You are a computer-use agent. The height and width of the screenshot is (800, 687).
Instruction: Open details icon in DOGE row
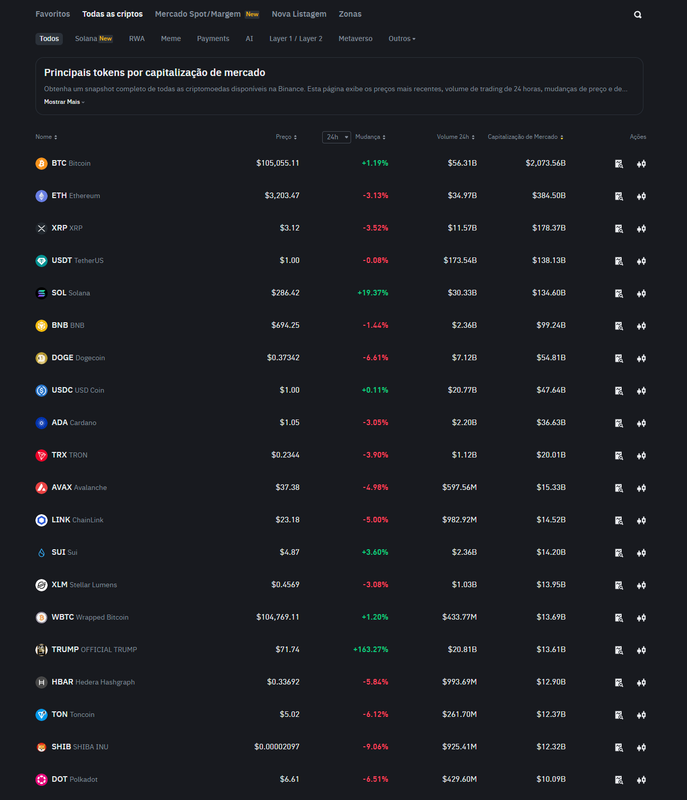(x=619, y=358)
